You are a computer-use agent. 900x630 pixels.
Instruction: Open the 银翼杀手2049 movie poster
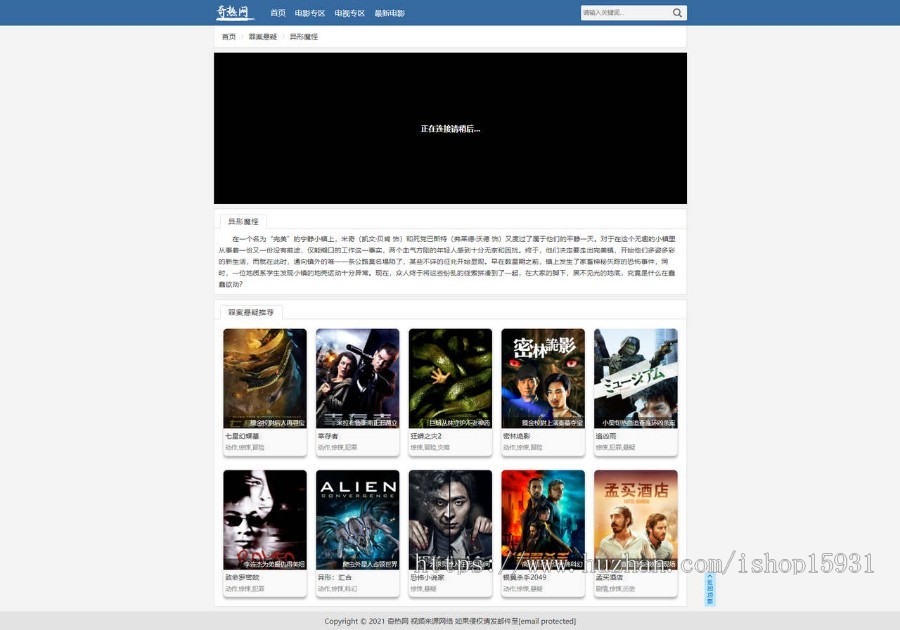[x=543, y=520]
